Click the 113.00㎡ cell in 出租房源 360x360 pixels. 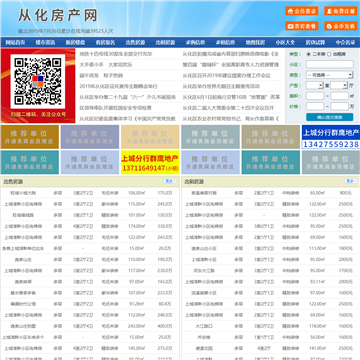(x=317, y=248)
